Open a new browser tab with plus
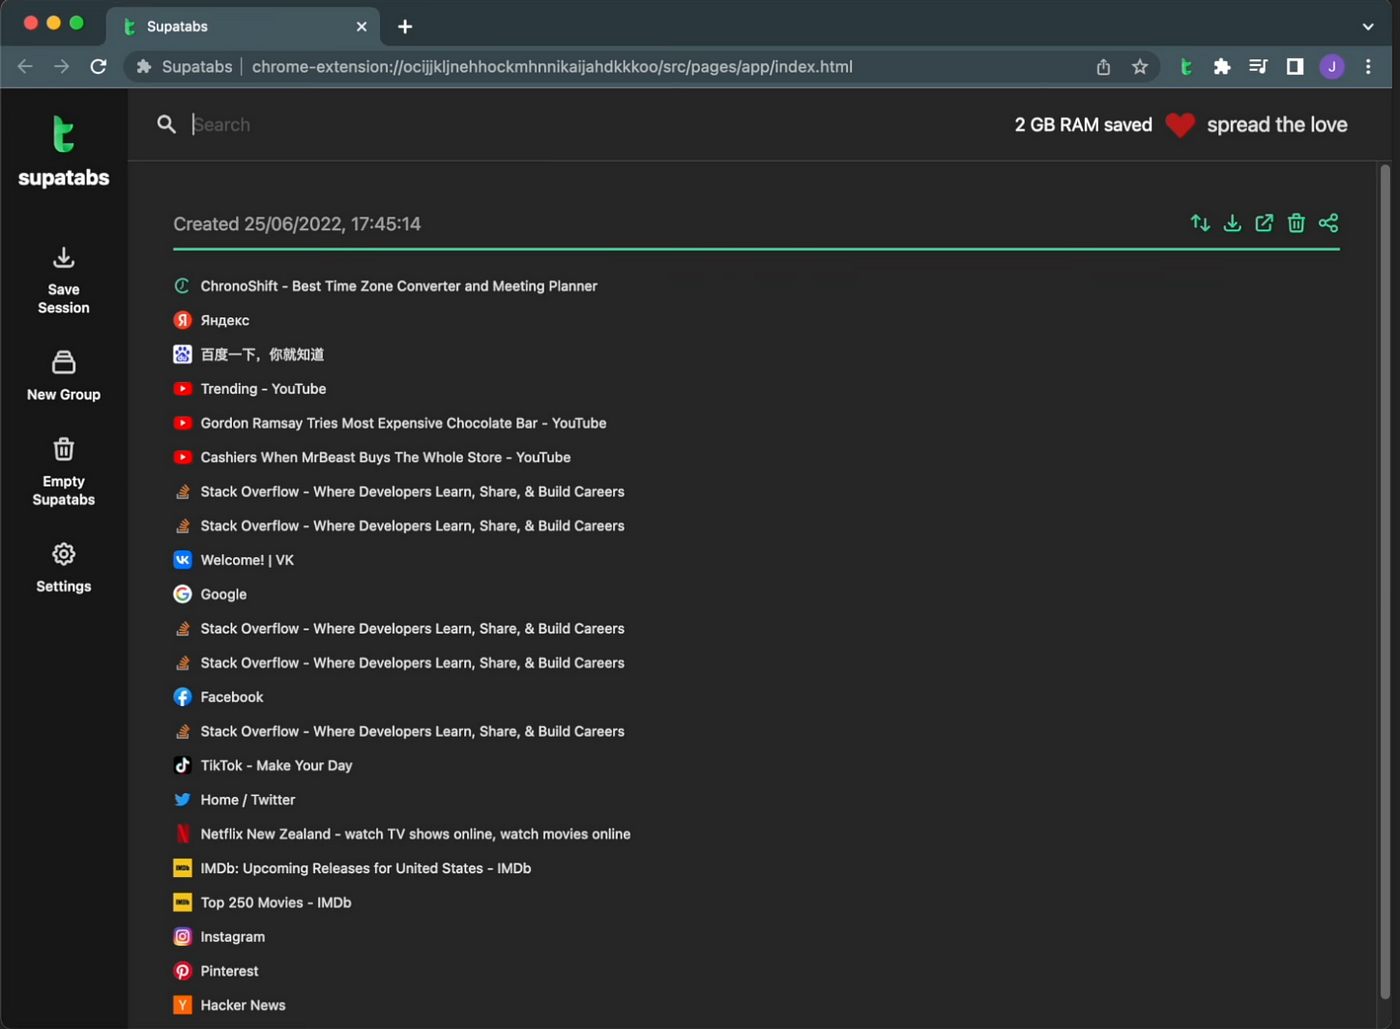1400x1029 pixels. pyautogui.click(x=405, y=27)
